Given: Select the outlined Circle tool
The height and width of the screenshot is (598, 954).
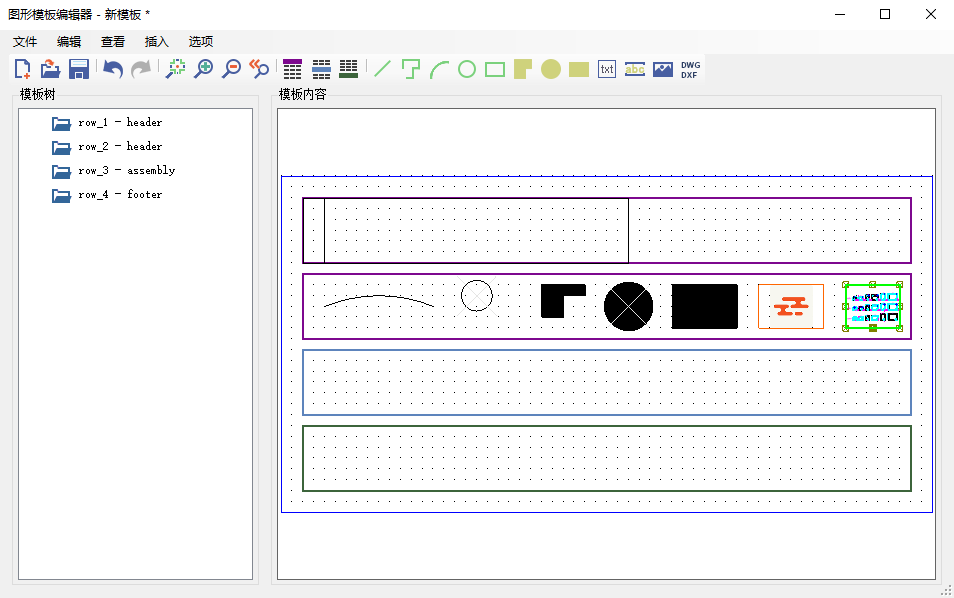Looking at the screenshot, I should click(467, 69).
